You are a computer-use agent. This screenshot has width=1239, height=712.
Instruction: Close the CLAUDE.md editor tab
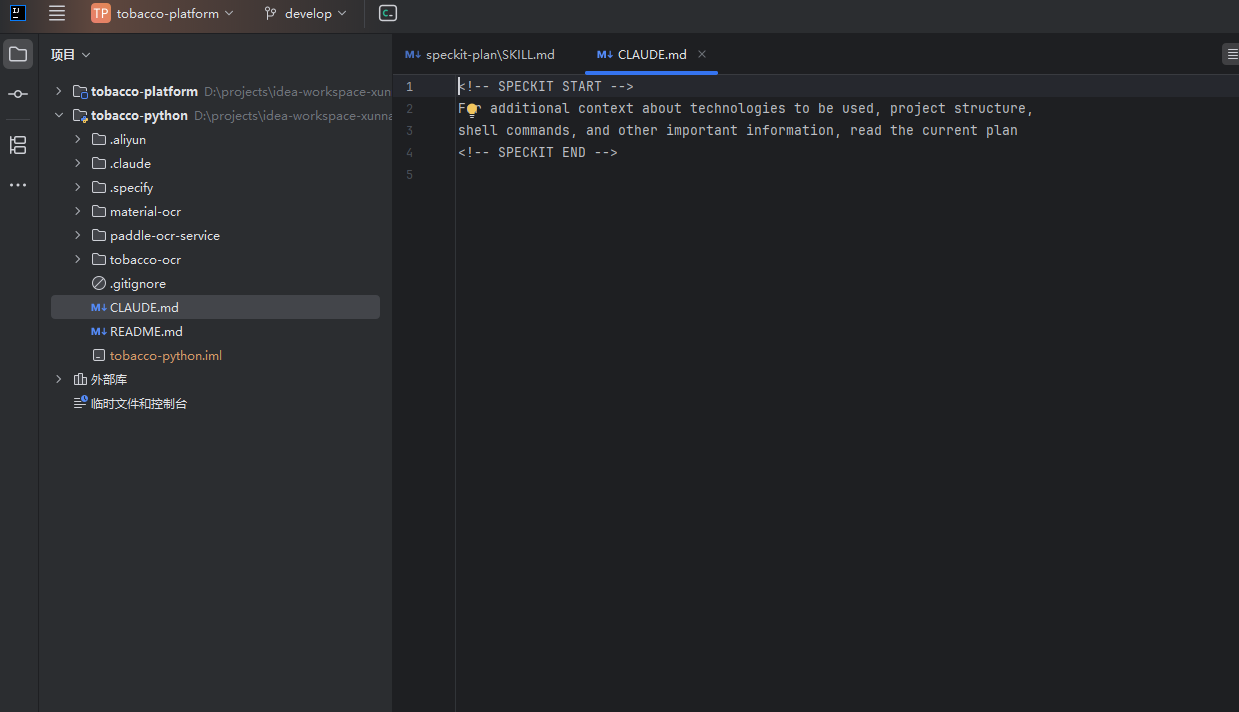(x=702, y=54)
